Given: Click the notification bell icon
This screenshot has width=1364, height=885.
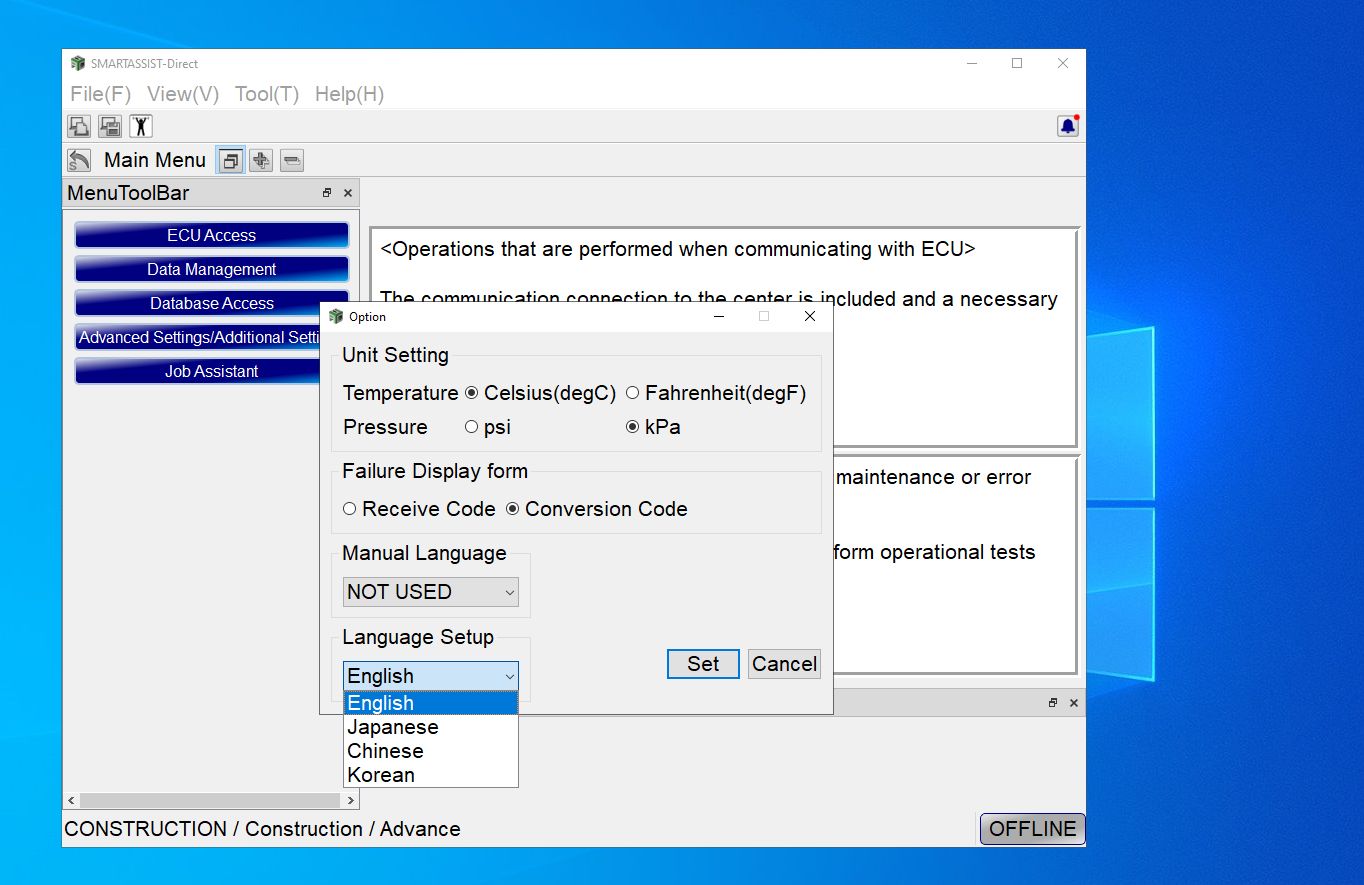Looking at the screenshot, I should pos(1068,126).
